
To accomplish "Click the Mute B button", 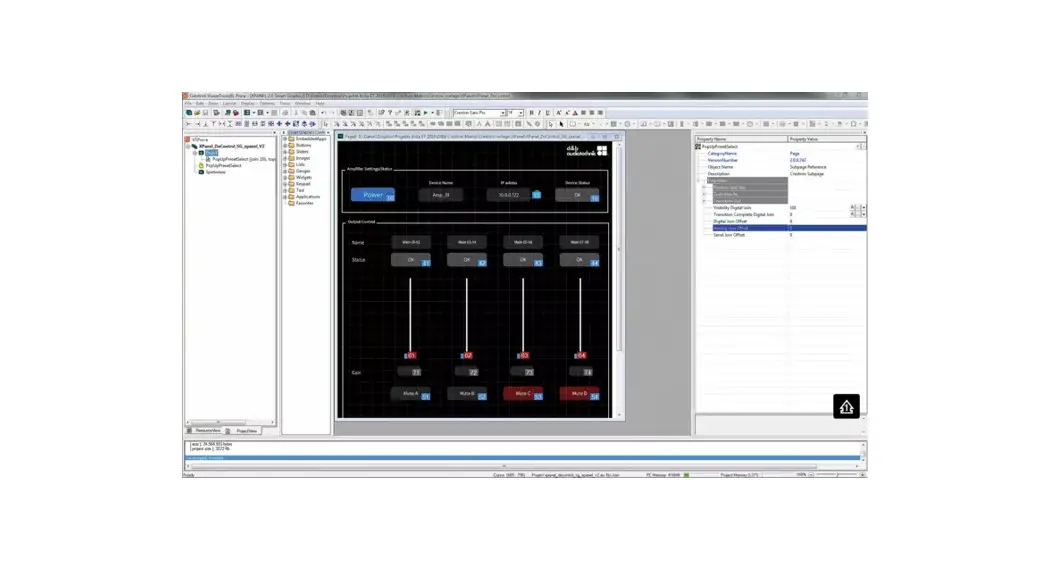I will [467, 394].
